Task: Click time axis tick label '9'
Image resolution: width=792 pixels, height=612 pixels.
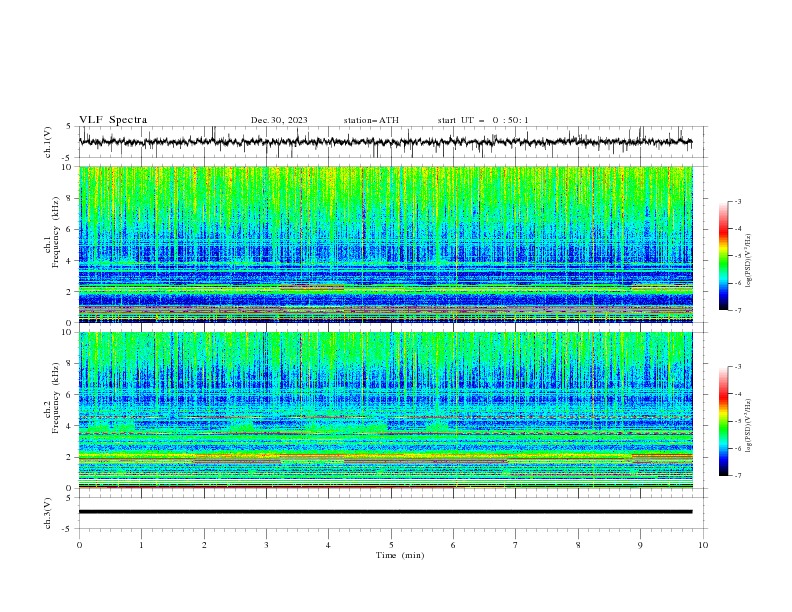Action: coord(640,545)
